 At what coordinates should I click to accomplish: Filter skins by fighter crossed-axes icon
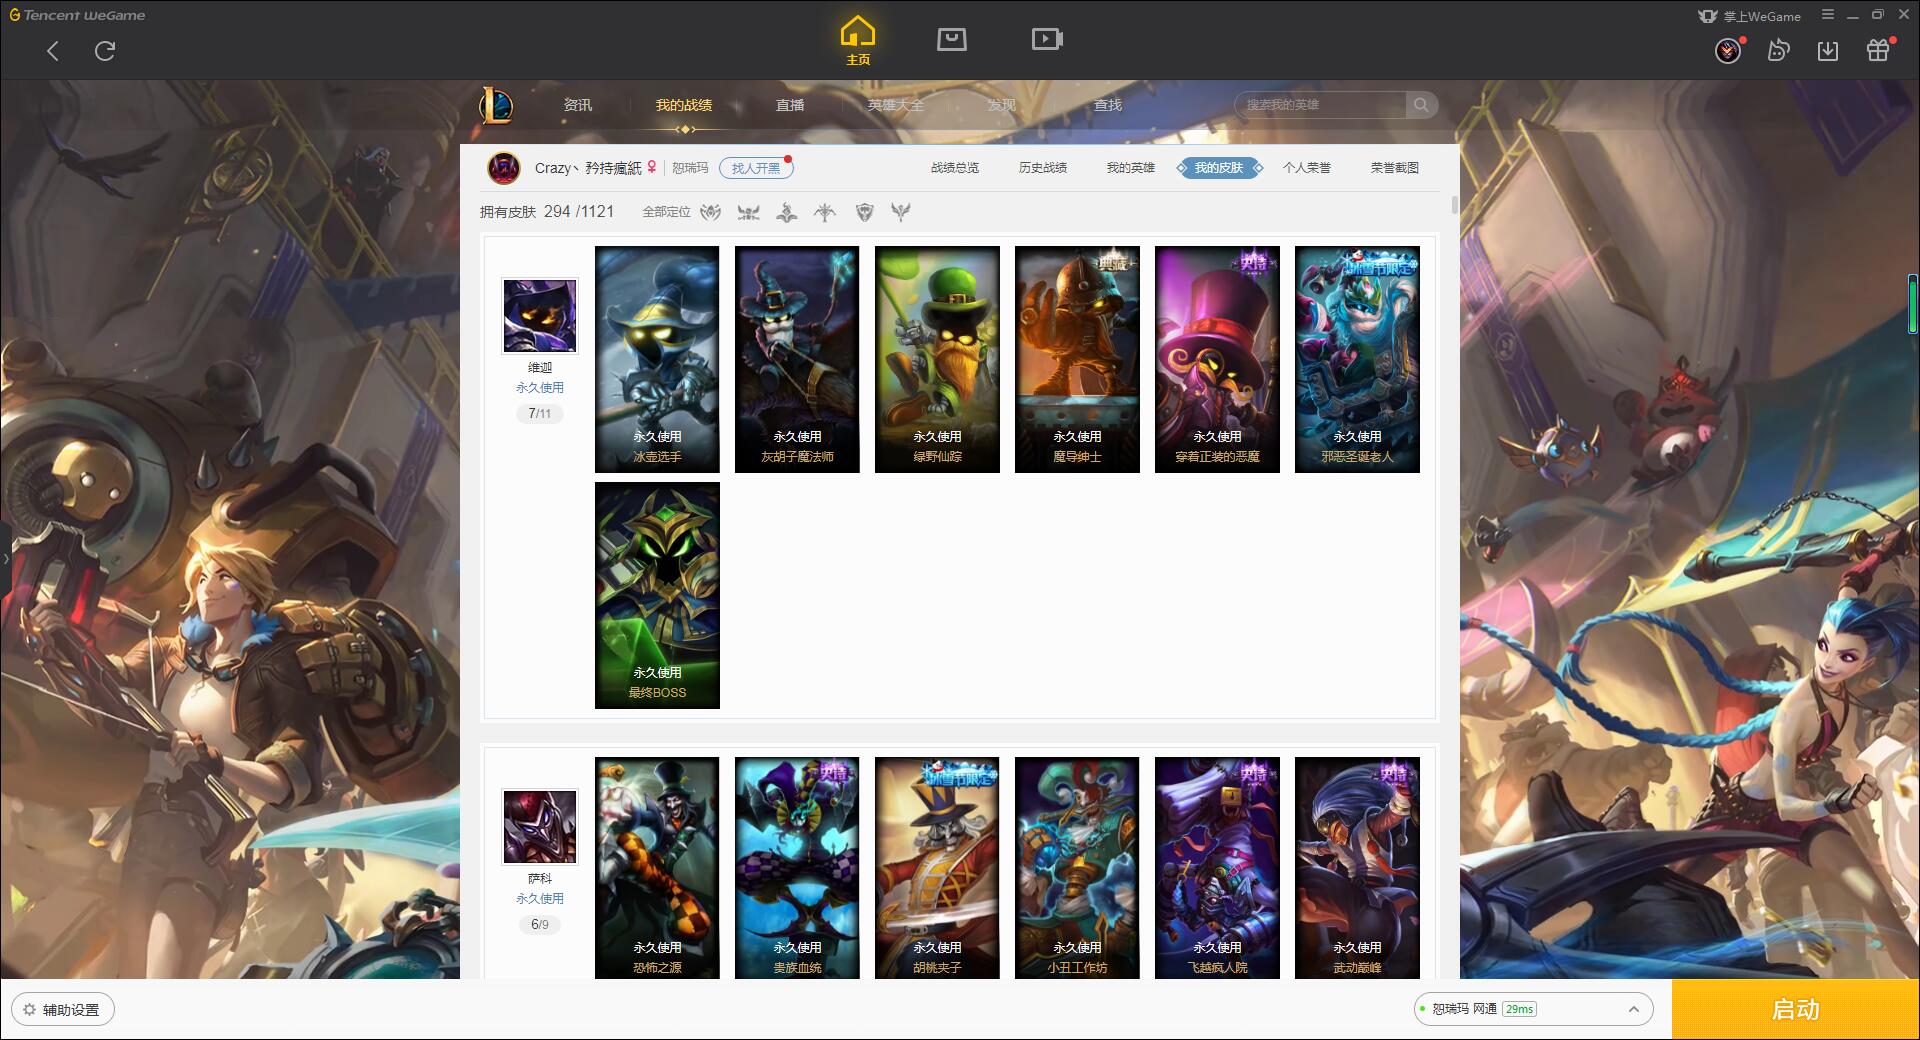(x=748, y=212)
